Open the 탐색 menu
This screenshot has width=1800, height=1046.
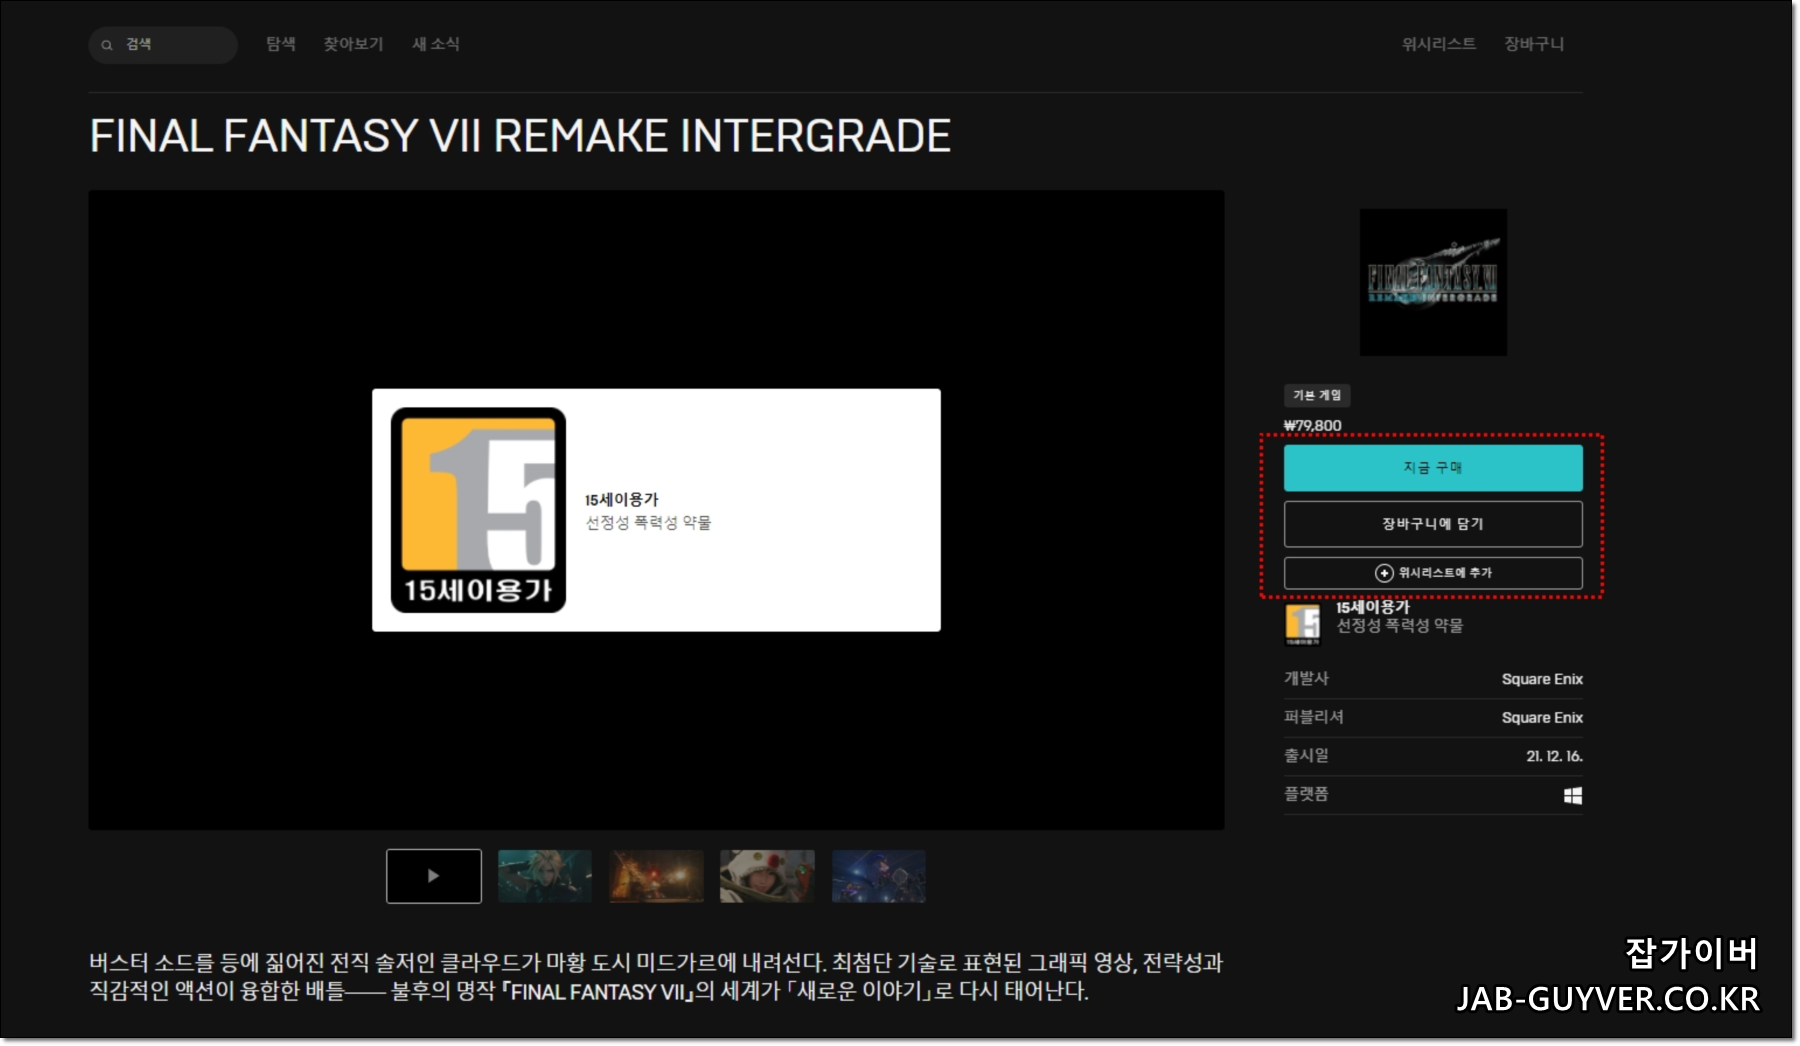click(x=281, y=44)
